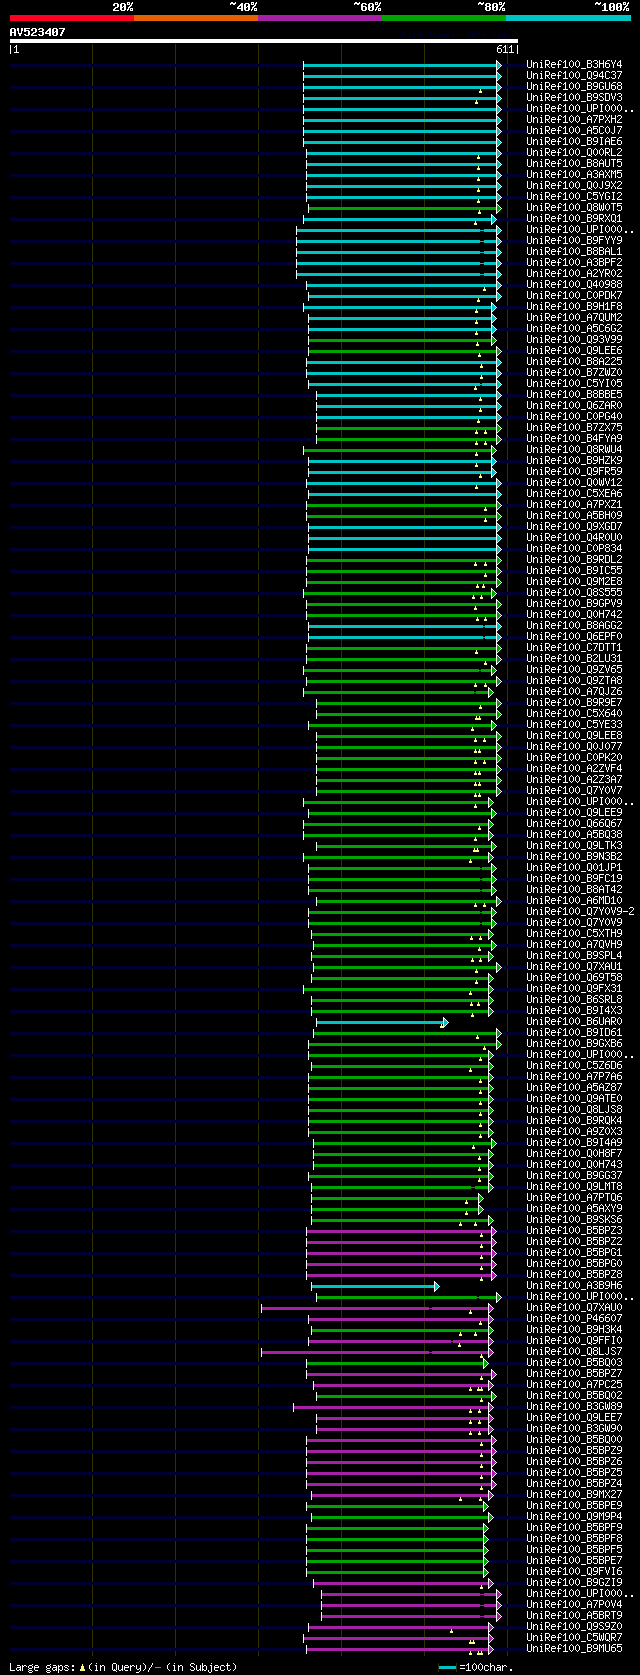Viewport: 640px width, 1675px height.
Task: Select label UniRef100_Q0H742
Action: tap(574, 615)
